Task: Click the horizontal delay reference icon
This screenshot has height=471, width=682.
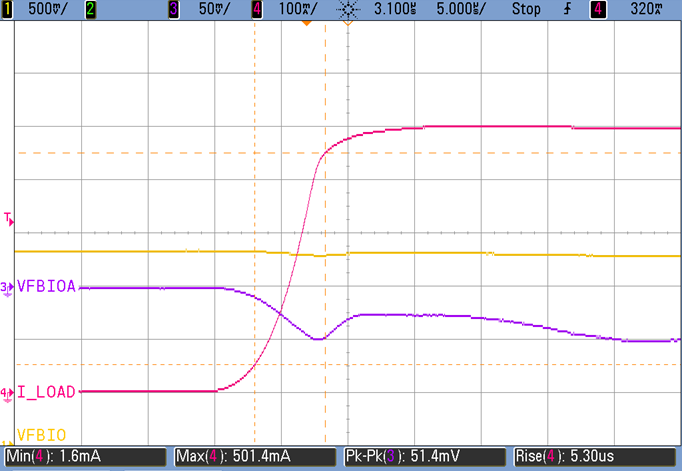Action: click(x=347, y=9)
